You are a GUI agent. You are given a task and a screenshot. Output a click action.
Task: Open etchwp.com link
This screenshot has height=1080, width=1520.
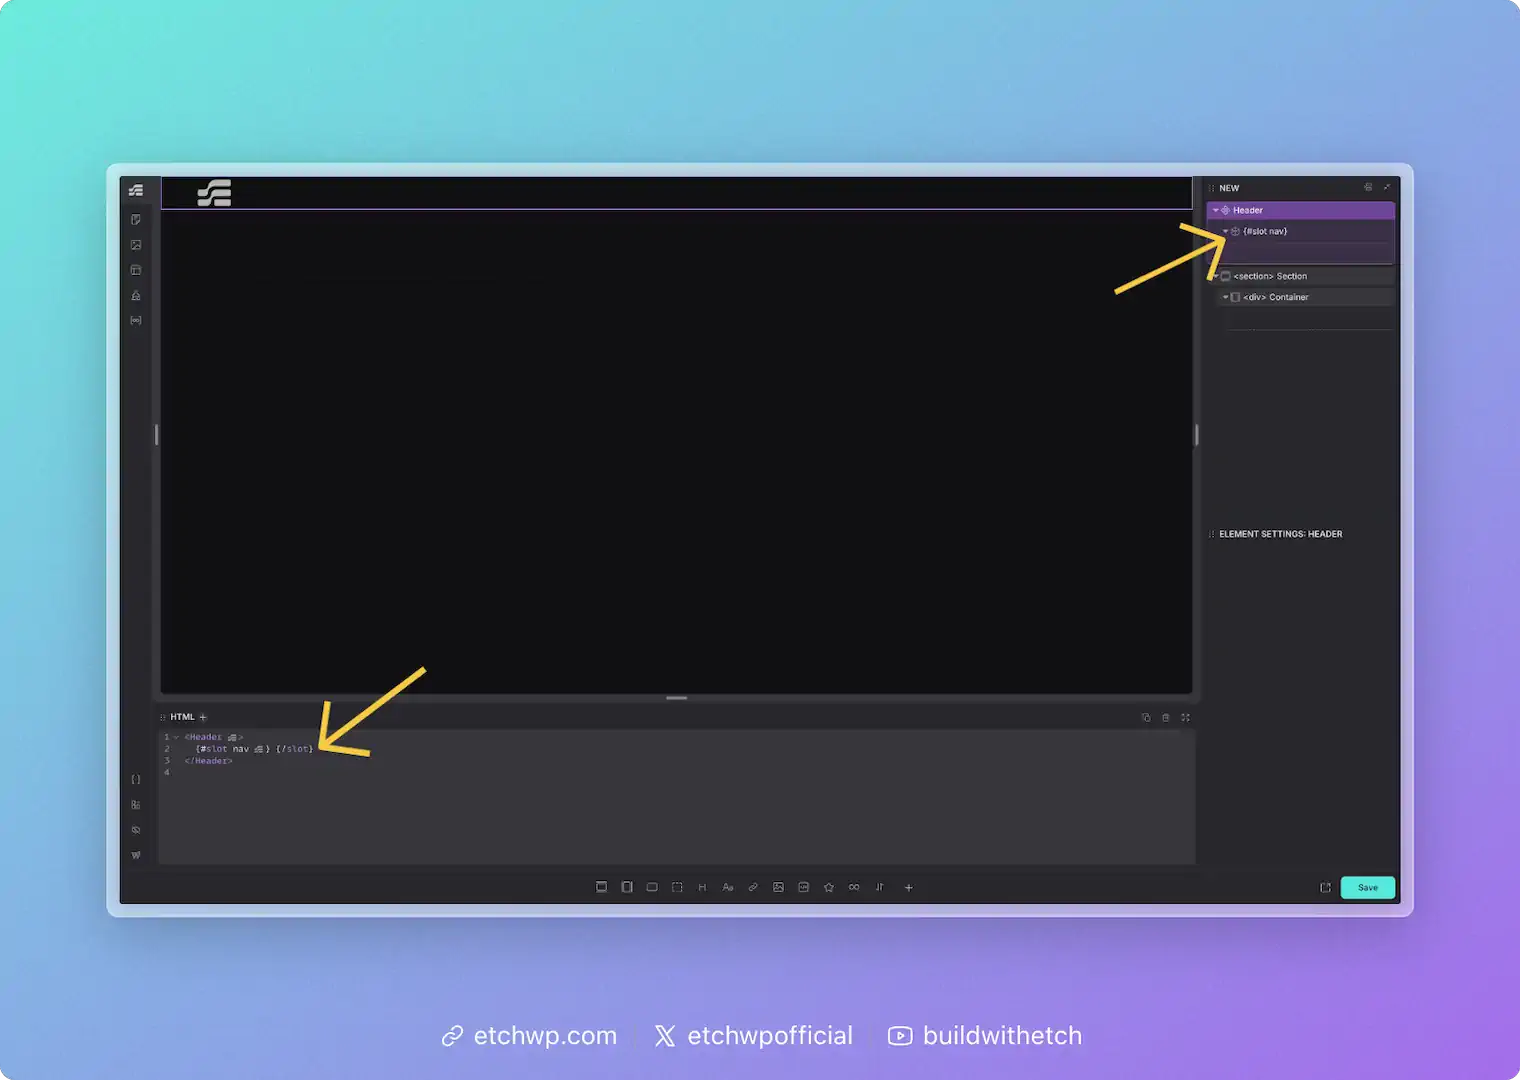[x=530, y=1036]
